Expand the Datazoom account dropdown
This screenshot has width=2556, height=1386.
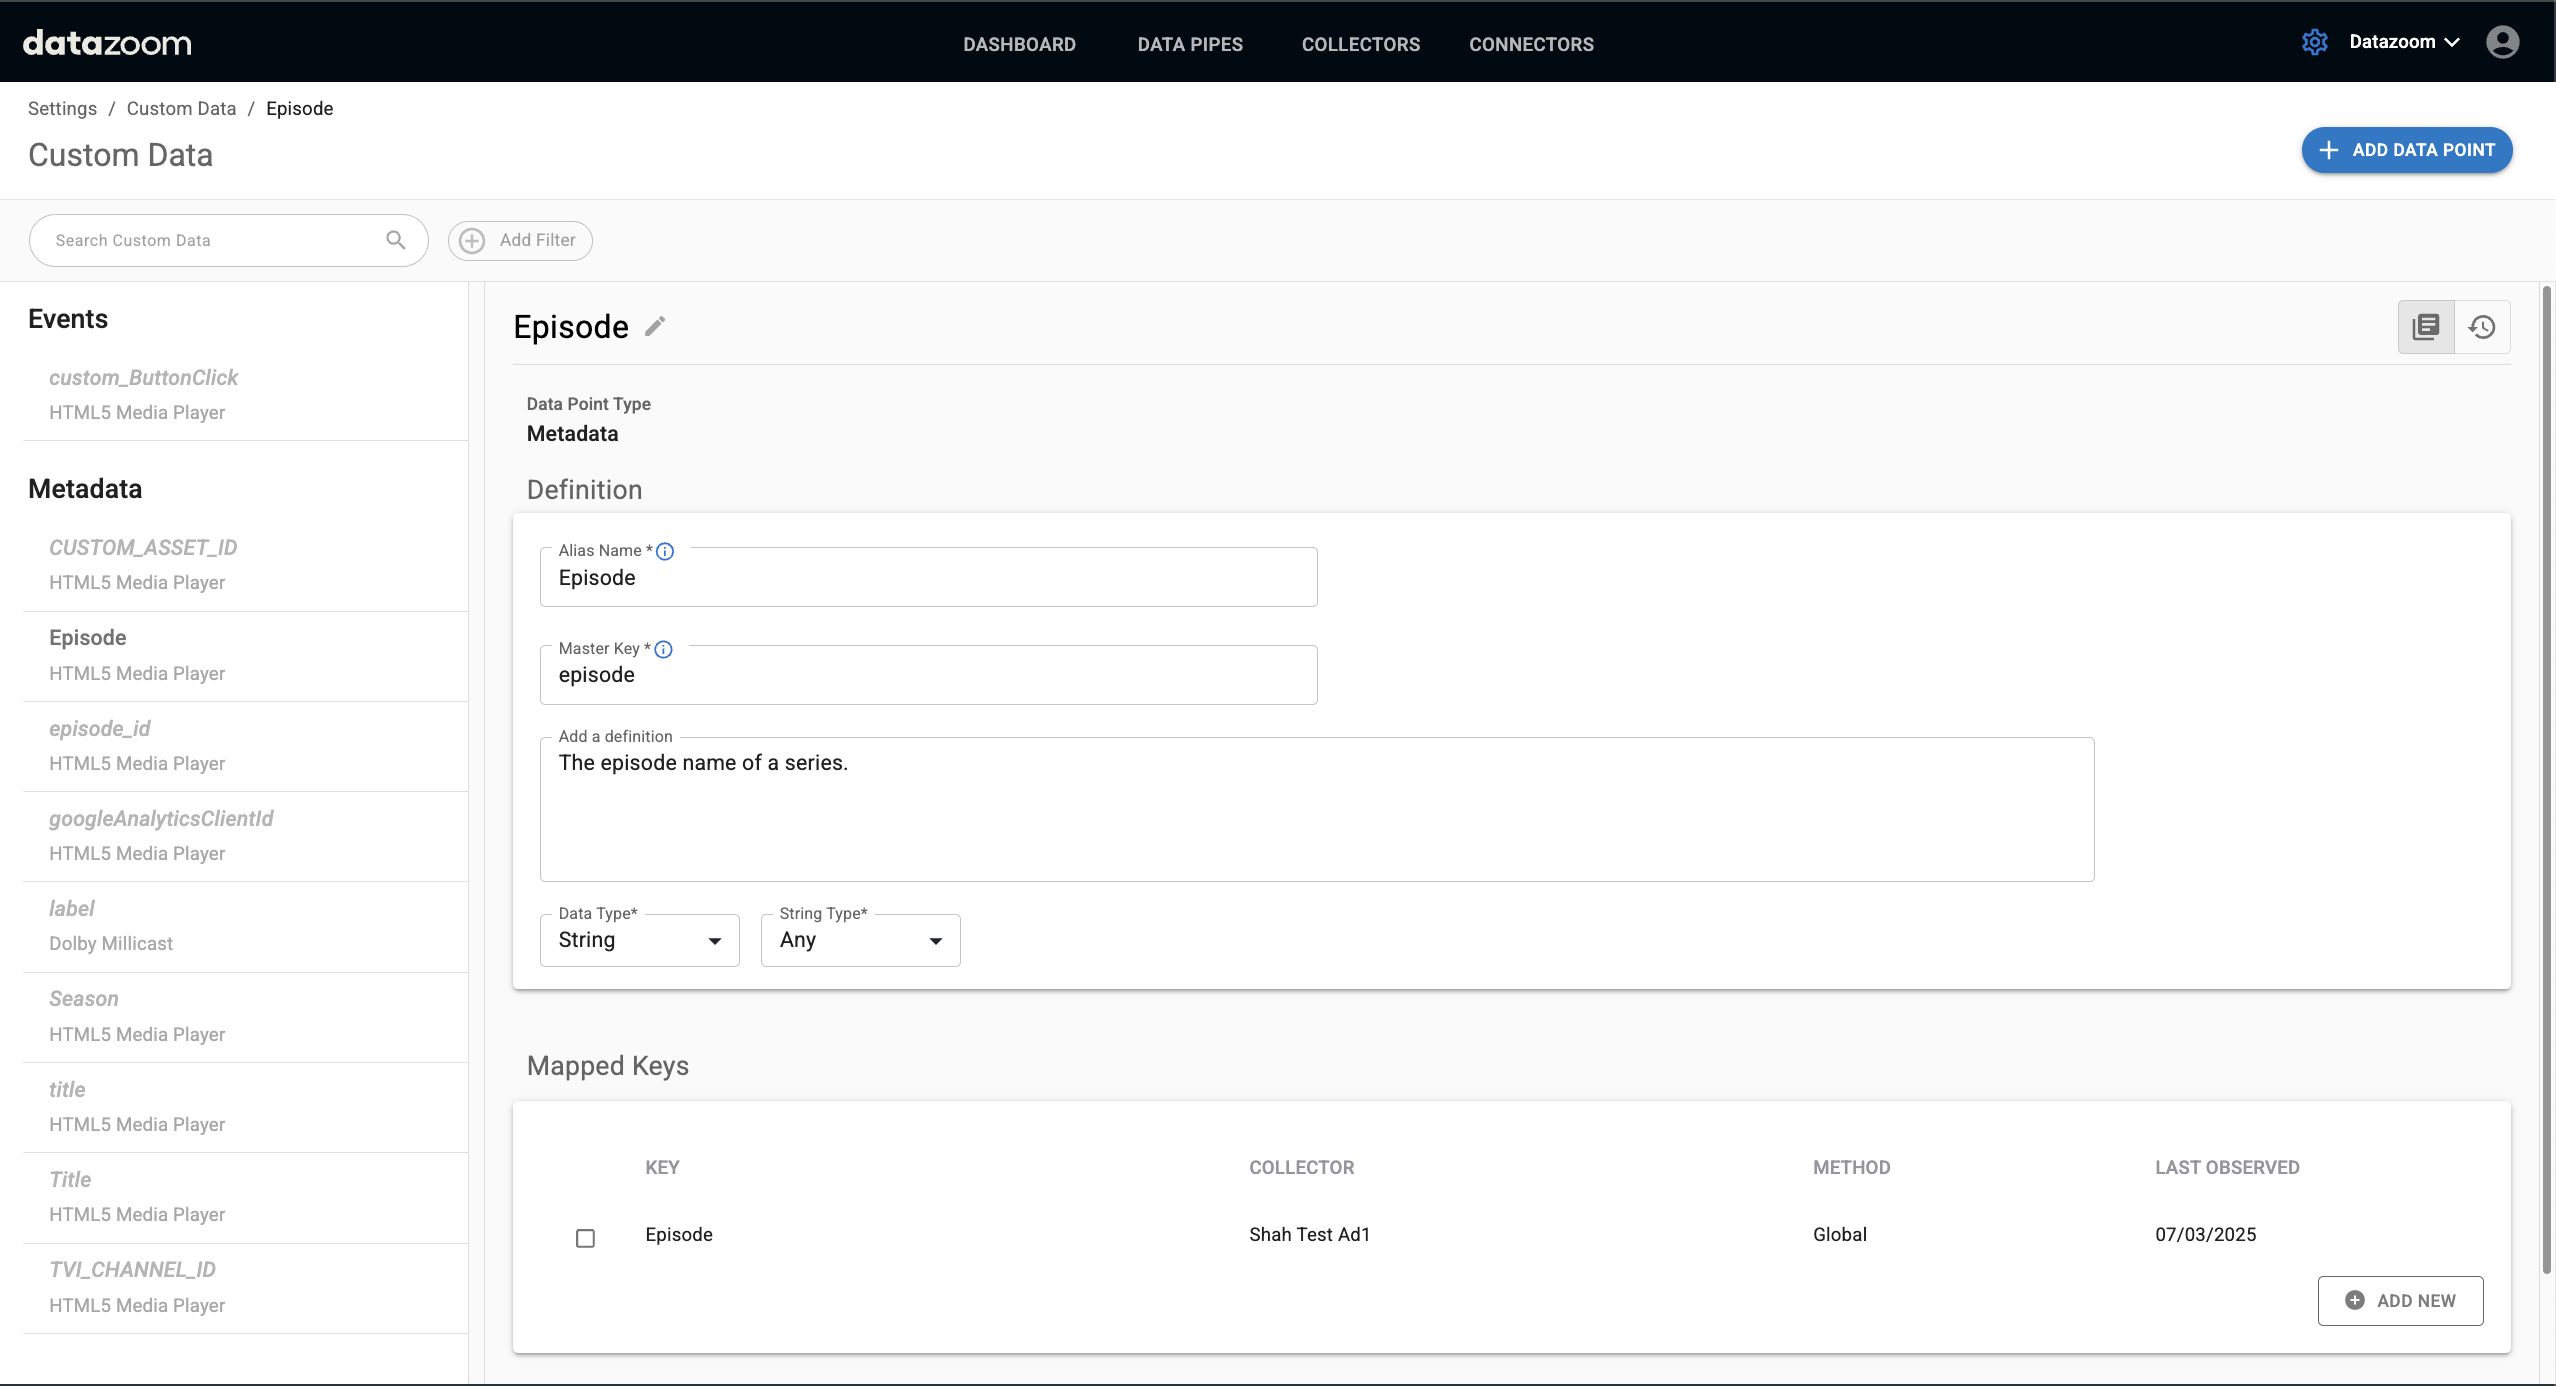tap(2404, 42)
